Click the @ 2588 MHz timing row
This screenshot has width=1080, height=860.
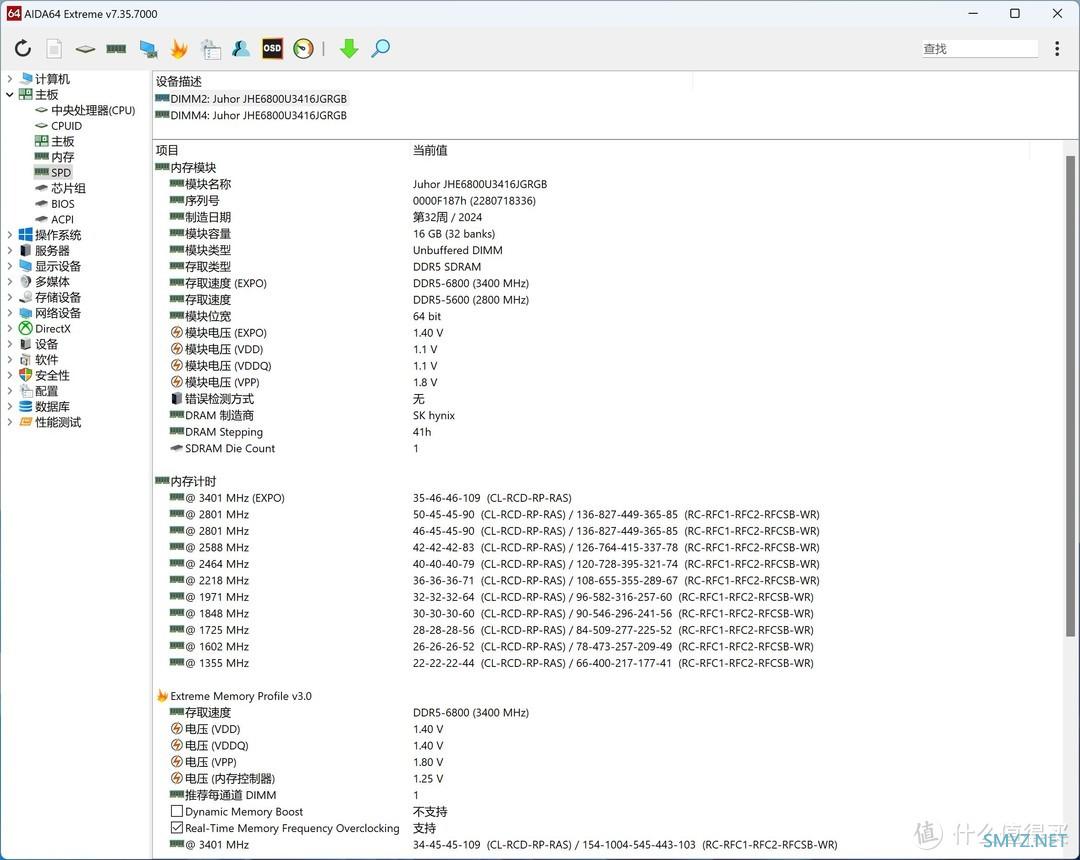click(609, 547)
